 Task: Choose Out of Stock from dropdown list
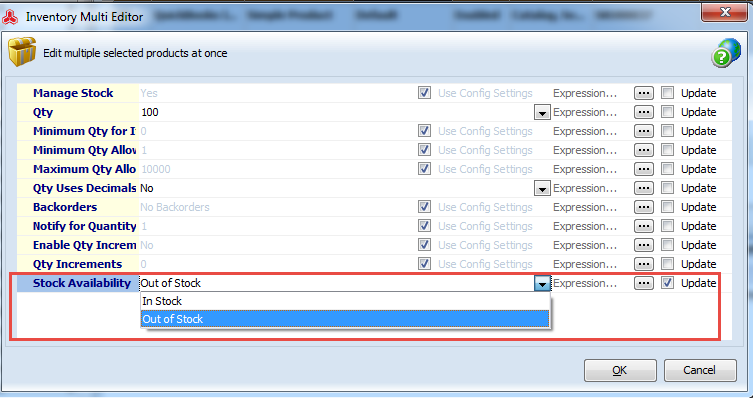coord(345,319)
